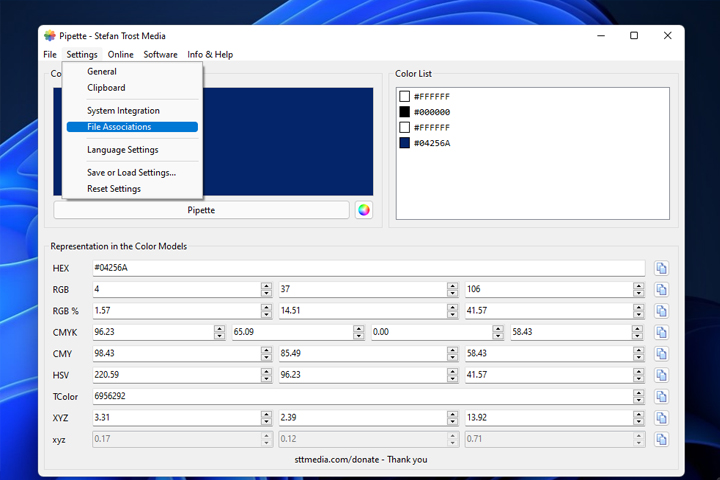Image resolution: width=720 pixels, height=480 pixels.
Task: Close the Settings menu in the menu bar
Action: [x=82, y=54]
